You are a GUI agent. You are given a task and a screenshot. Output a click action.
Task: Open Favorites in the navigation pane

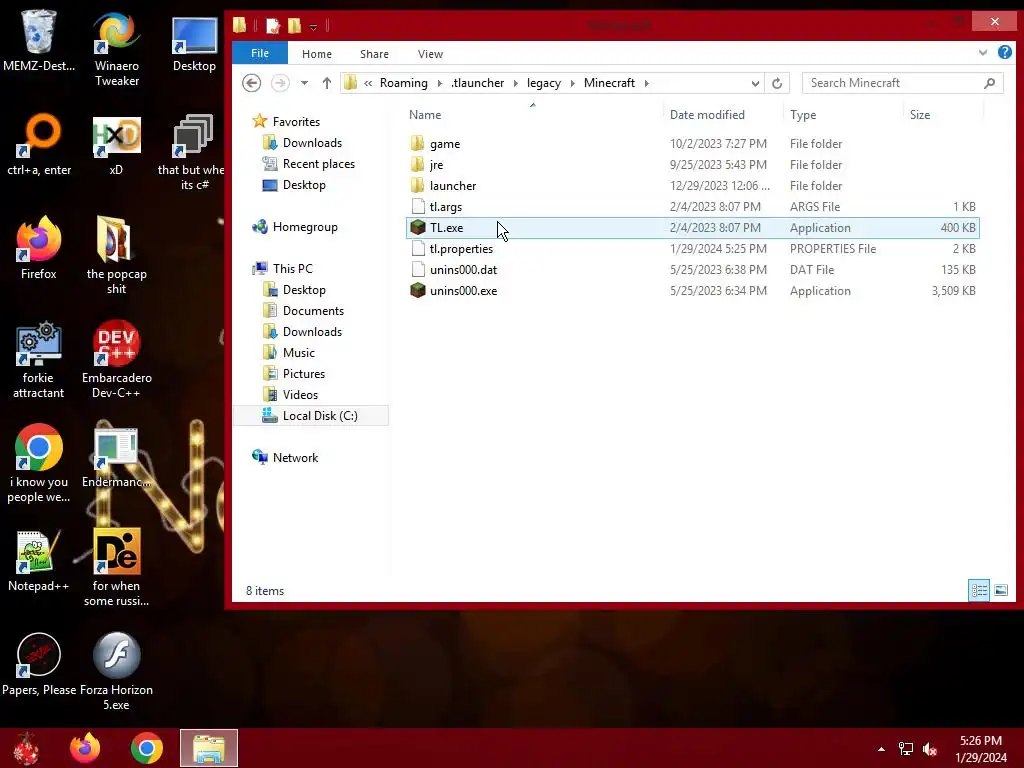click(296, 121)
